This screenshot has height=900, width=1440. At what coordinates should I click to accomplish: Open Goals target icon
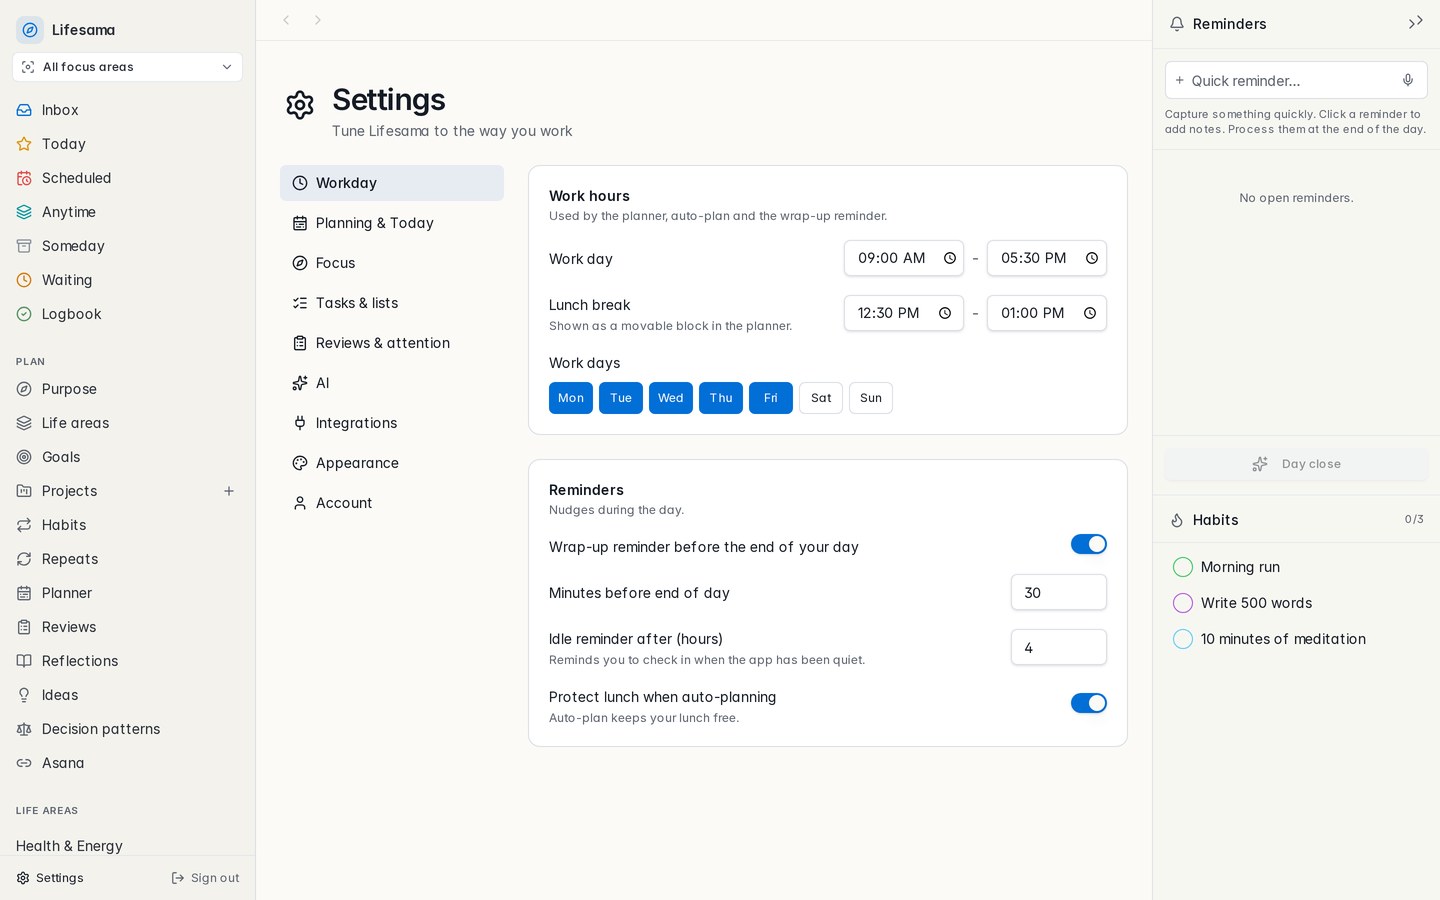tap(24, 457)
